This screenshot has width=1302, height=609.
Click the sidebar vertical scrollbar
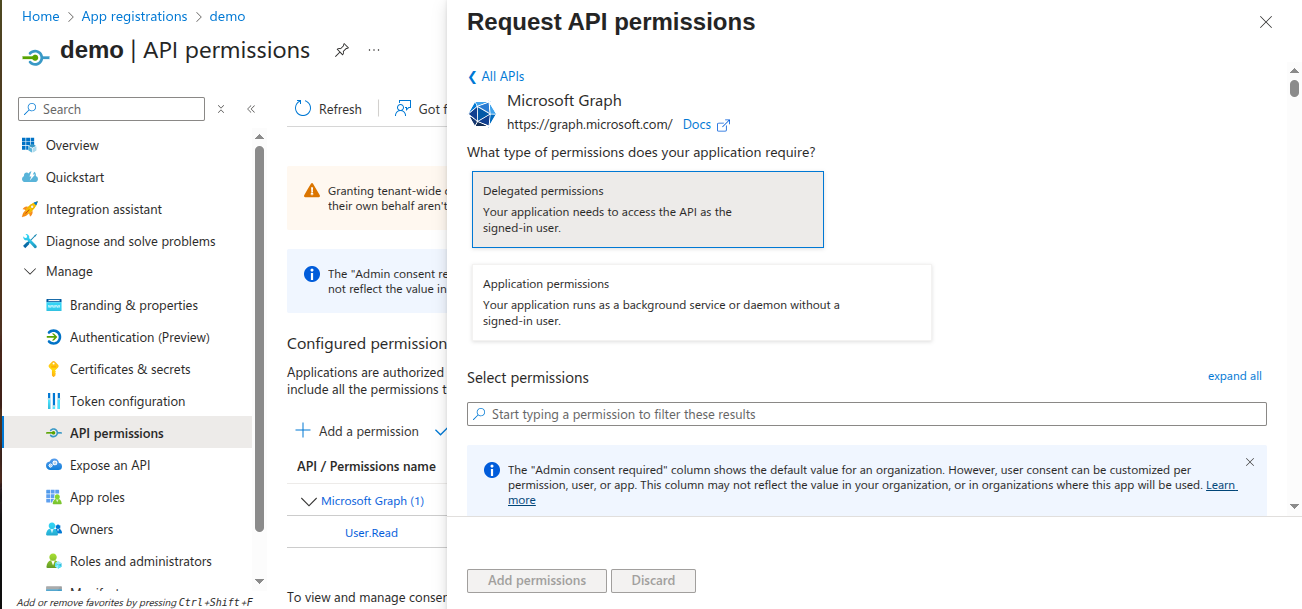click(260, 340)
